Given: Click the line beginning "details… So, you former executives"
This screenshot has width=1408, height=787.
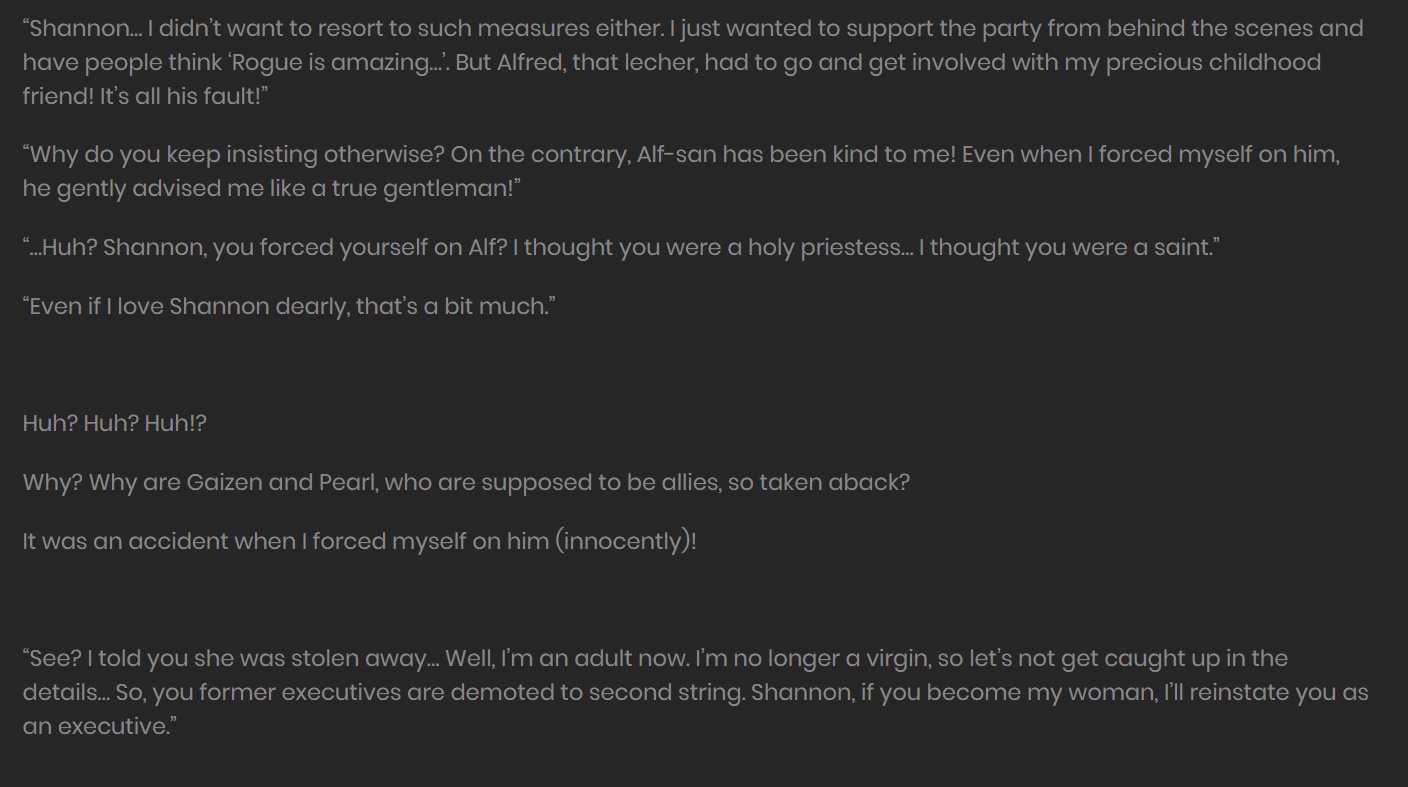Looking at the screenshot, I should [x=695, y=692].
